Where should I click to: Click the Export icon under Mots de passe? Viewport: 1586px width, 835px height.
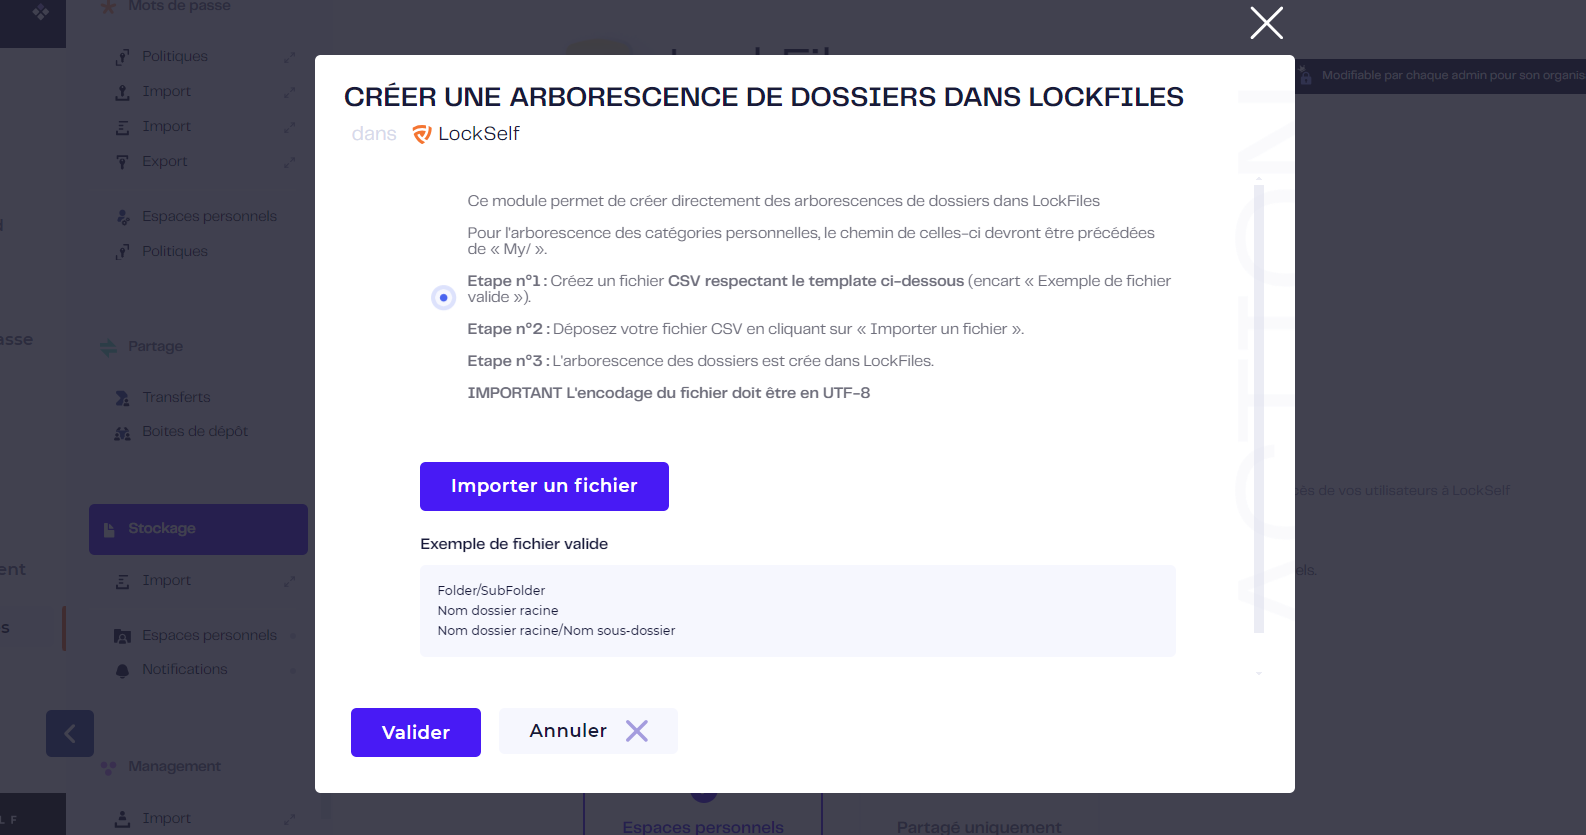click(x=122, y=162)
